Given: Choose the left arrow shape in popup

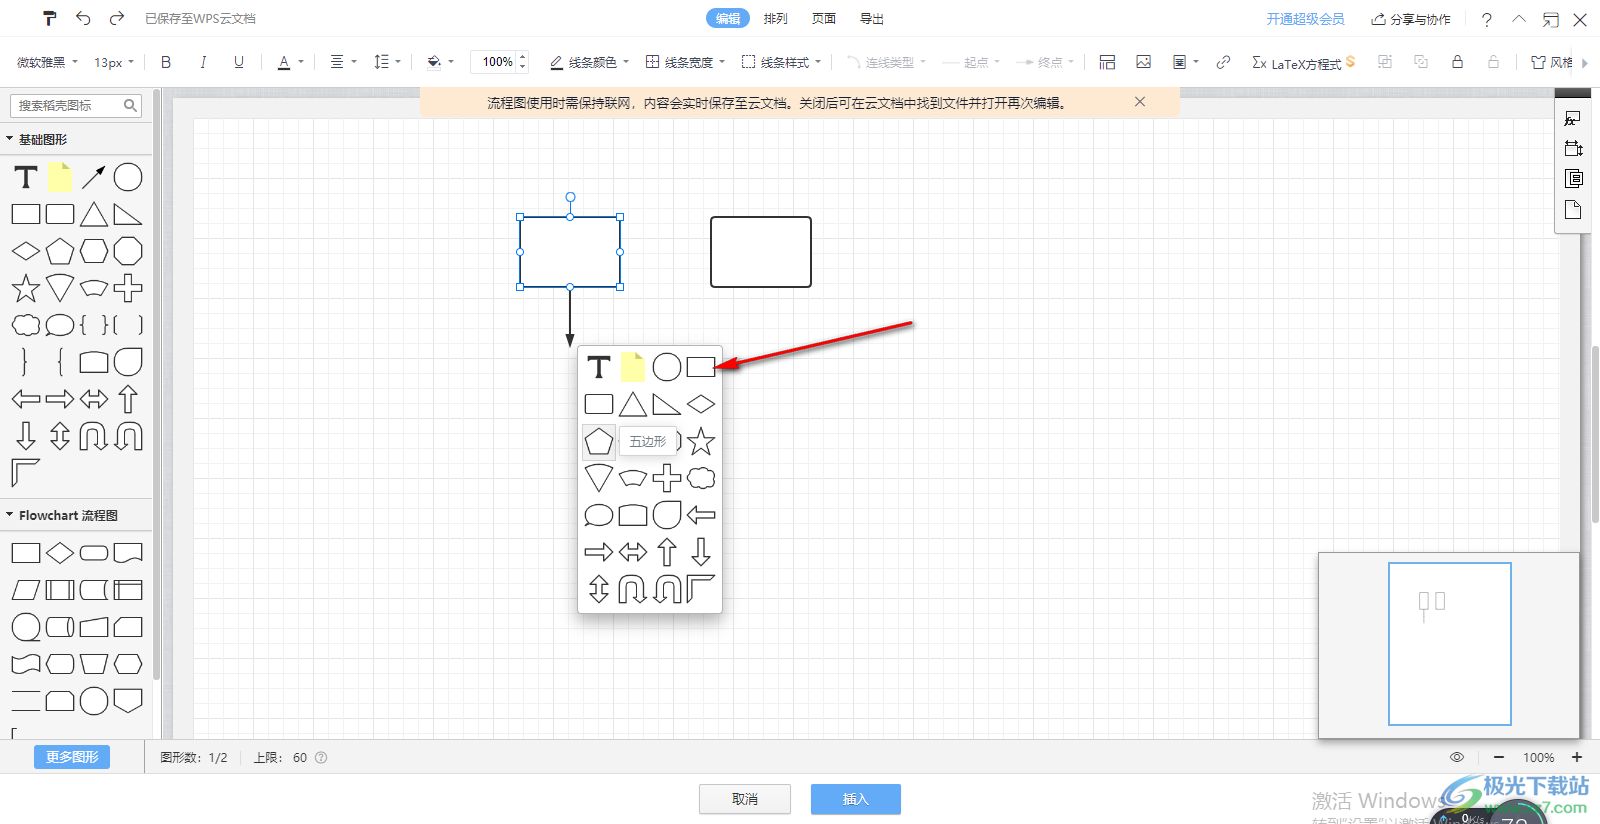Looking at the screenshot, I should point(701,515).
